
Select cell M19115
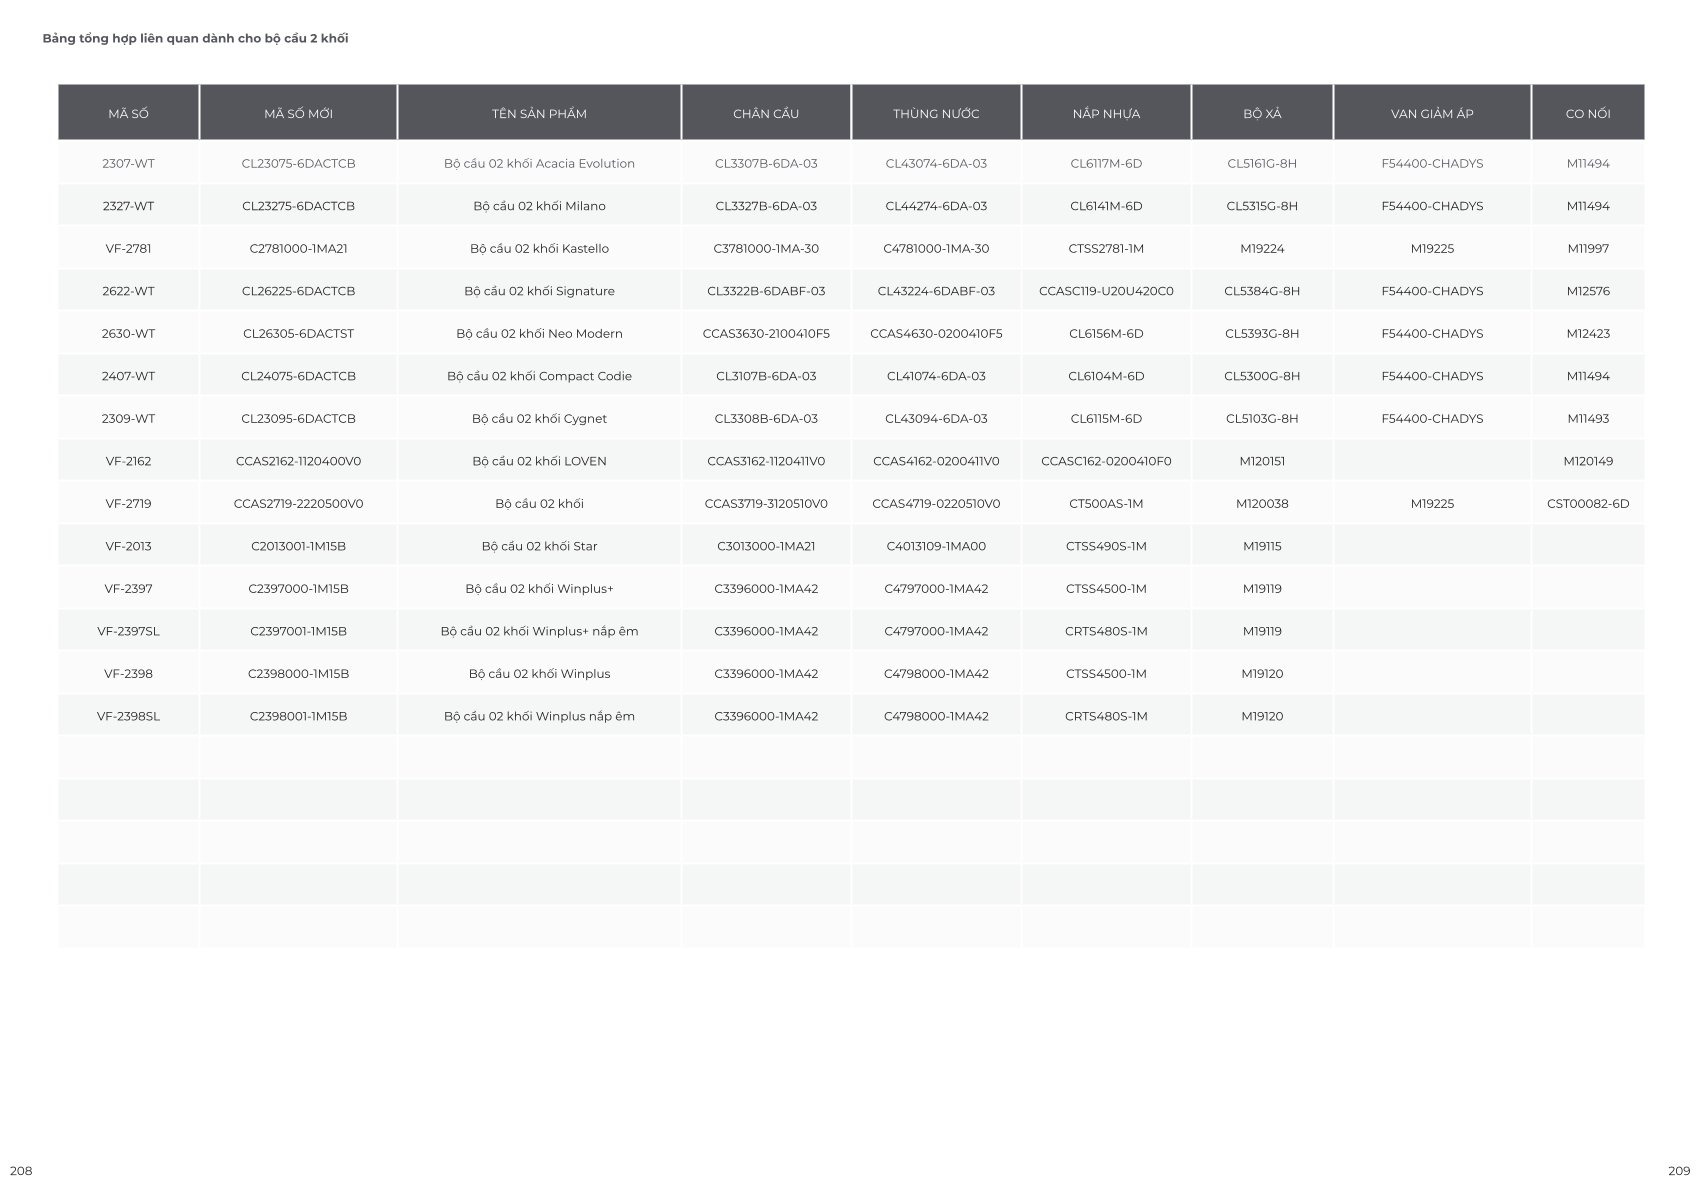(1262, 546)
